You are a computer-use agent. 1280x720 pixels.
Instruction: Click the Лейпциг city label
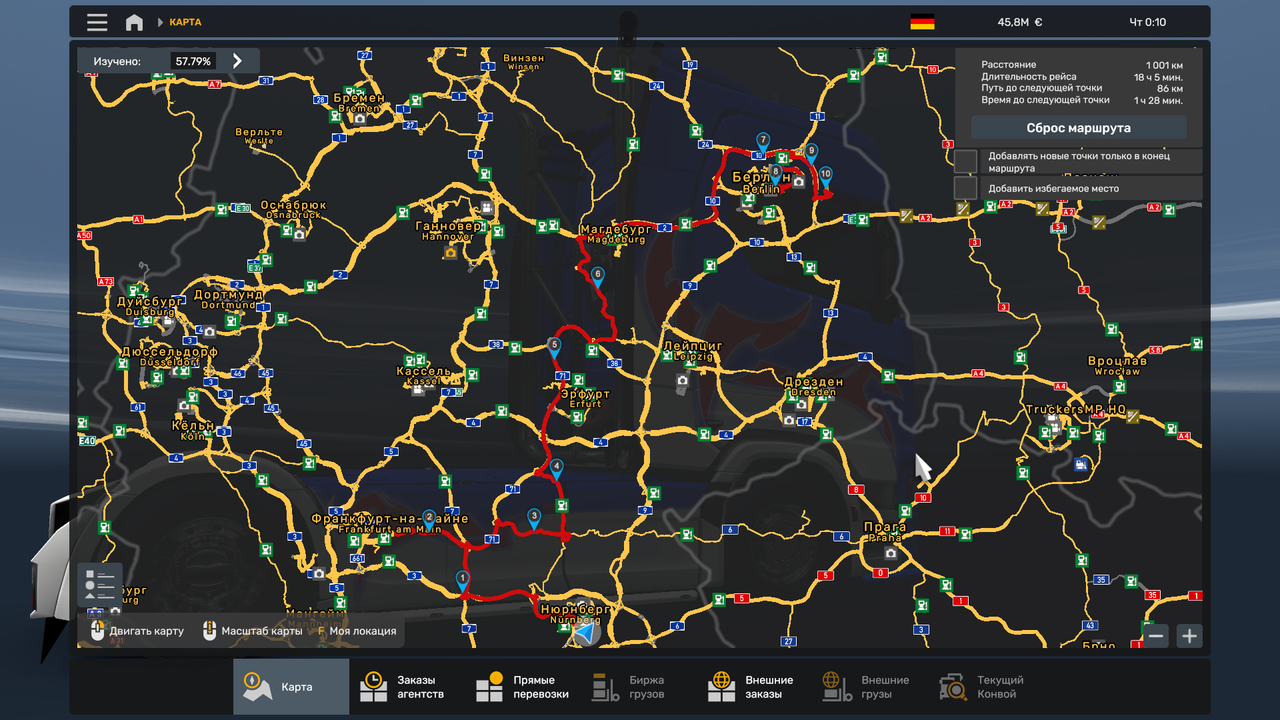(693, 346)
